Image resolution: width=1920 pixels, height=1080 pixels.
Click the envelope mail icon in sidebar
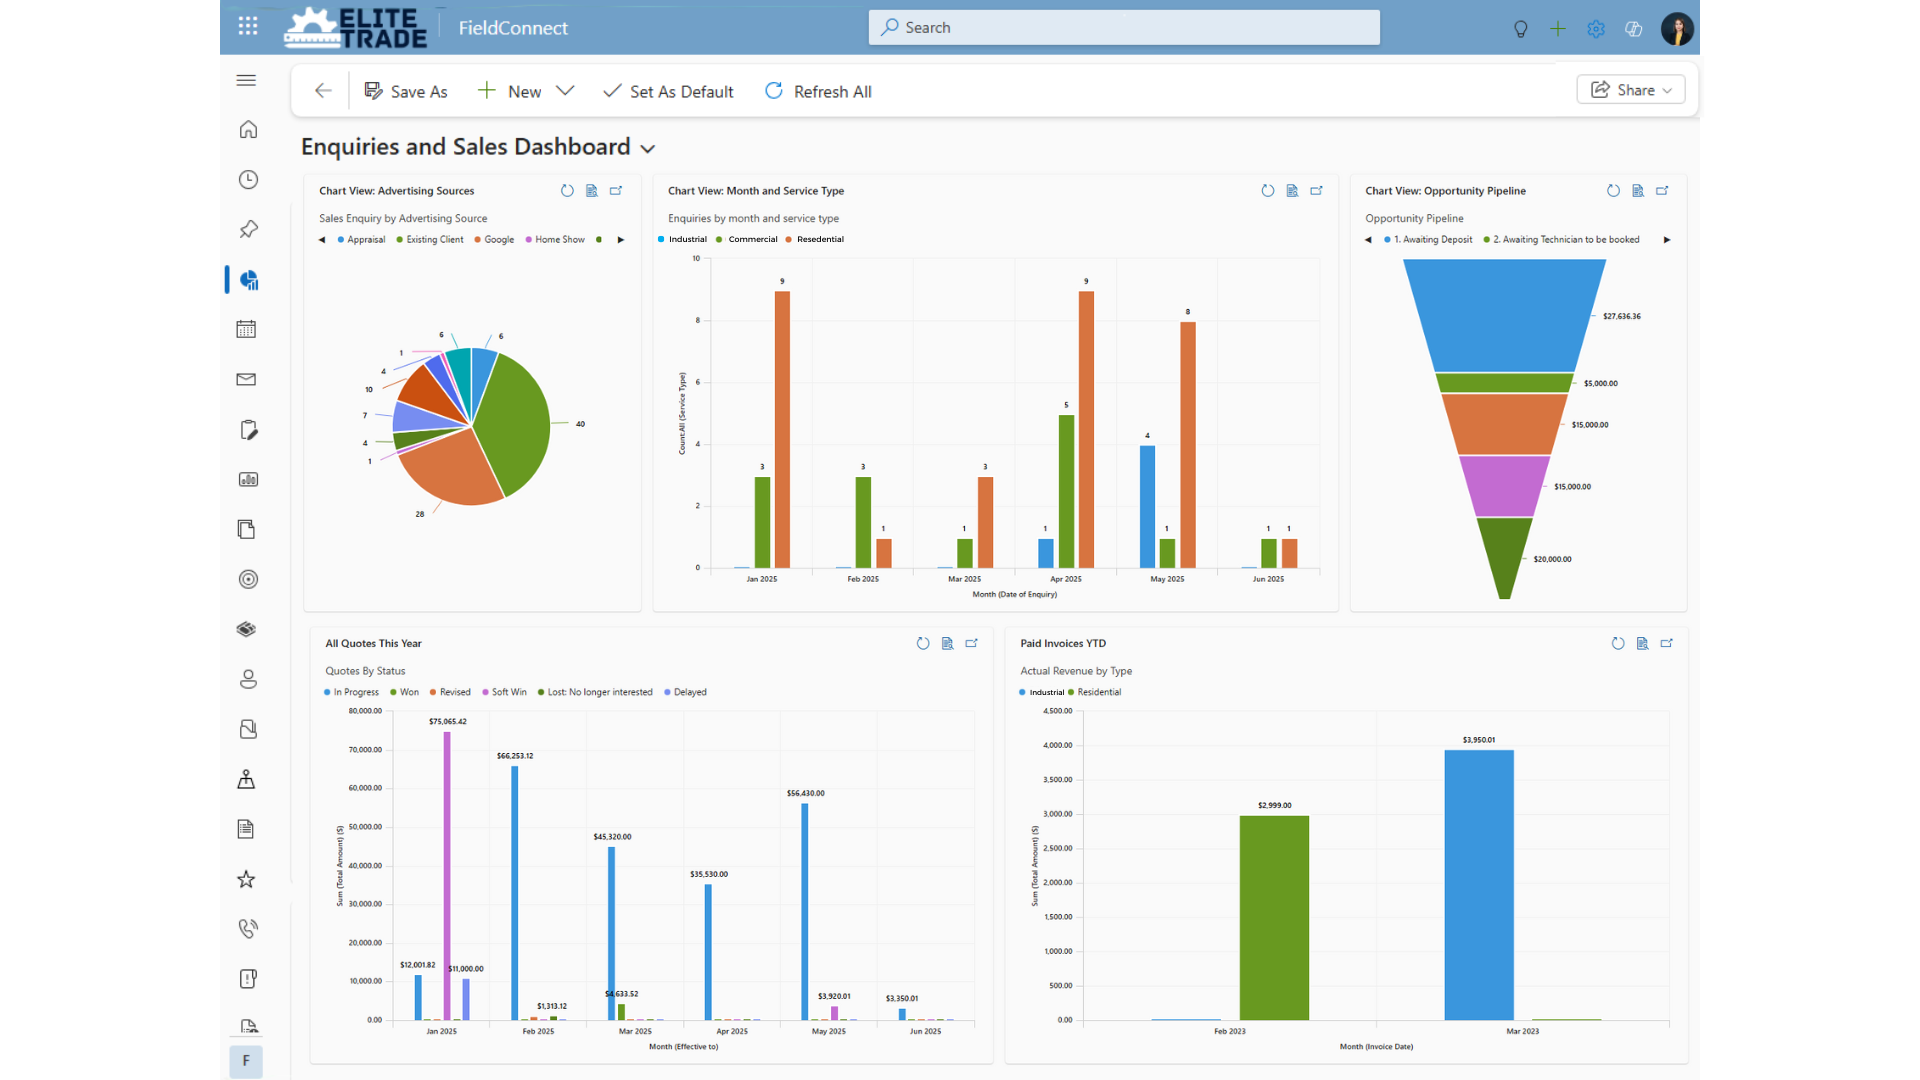[246, 379]
